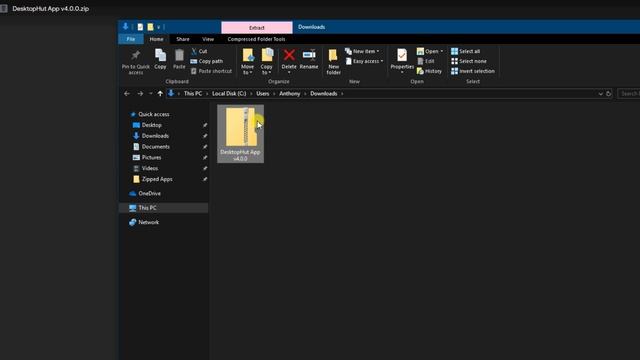Click the Open dropdown in ribbon
Viewport: 640px width, 360px height.
[x=430, y=51]
